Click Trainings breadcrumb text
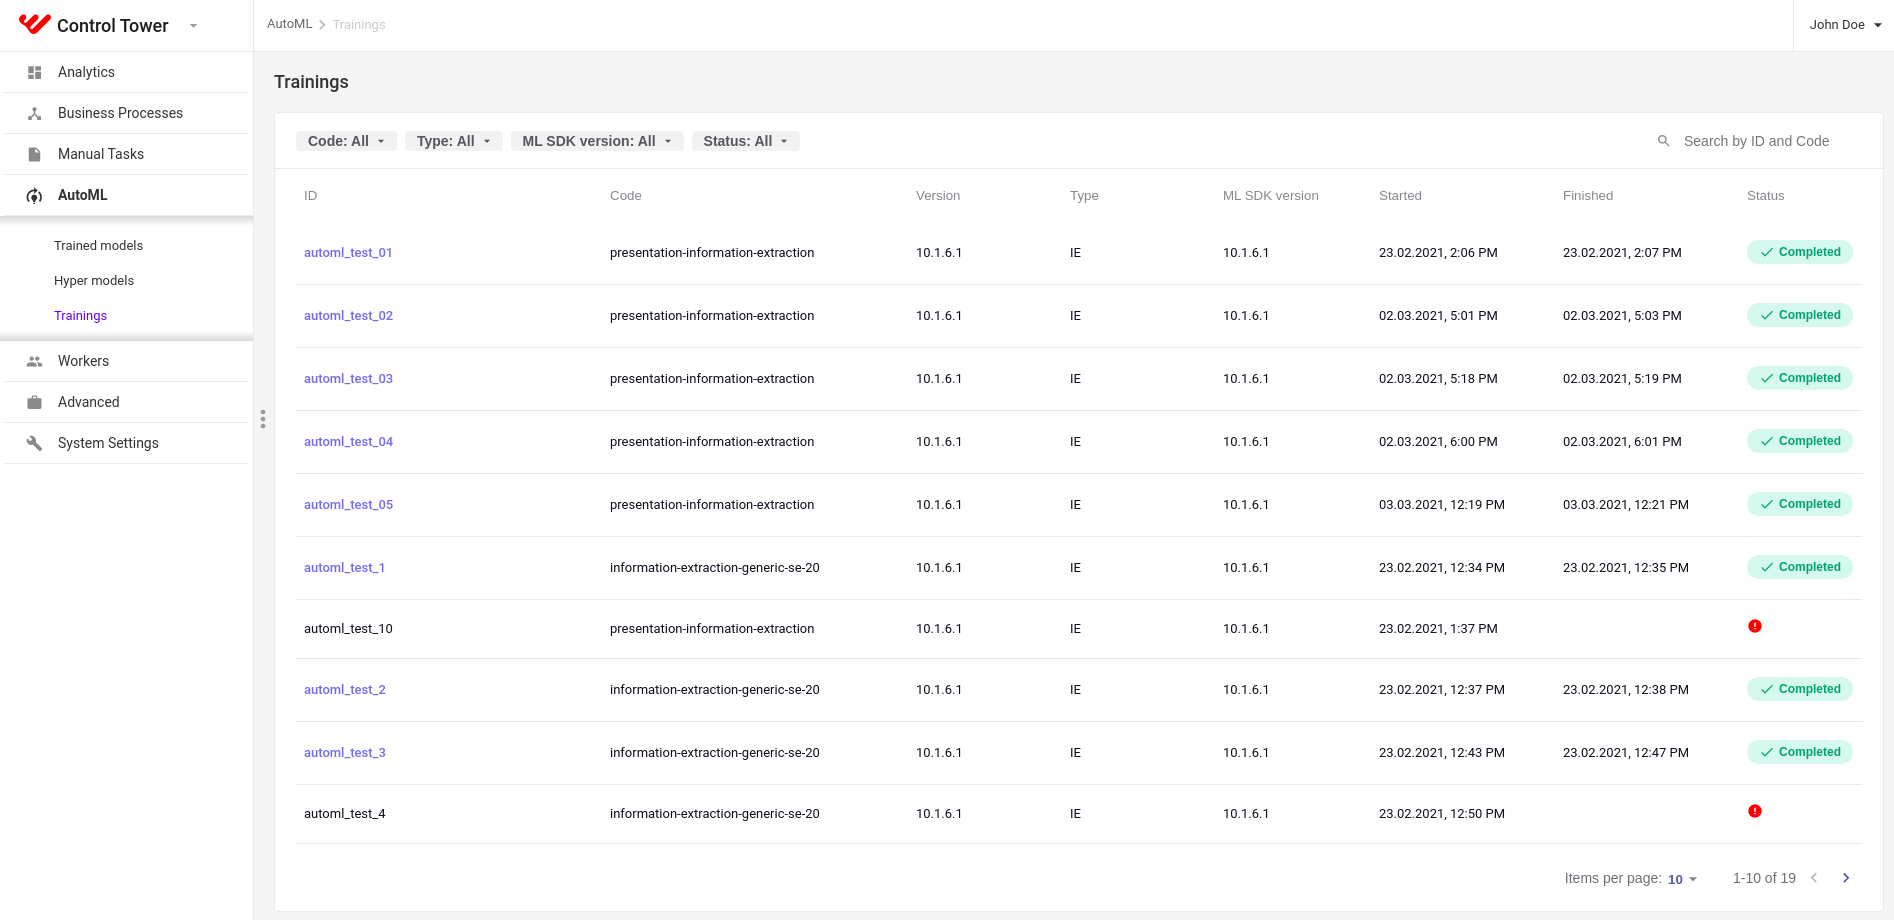Viewport: 1894px width, 920px height. [x=358, y=25]
